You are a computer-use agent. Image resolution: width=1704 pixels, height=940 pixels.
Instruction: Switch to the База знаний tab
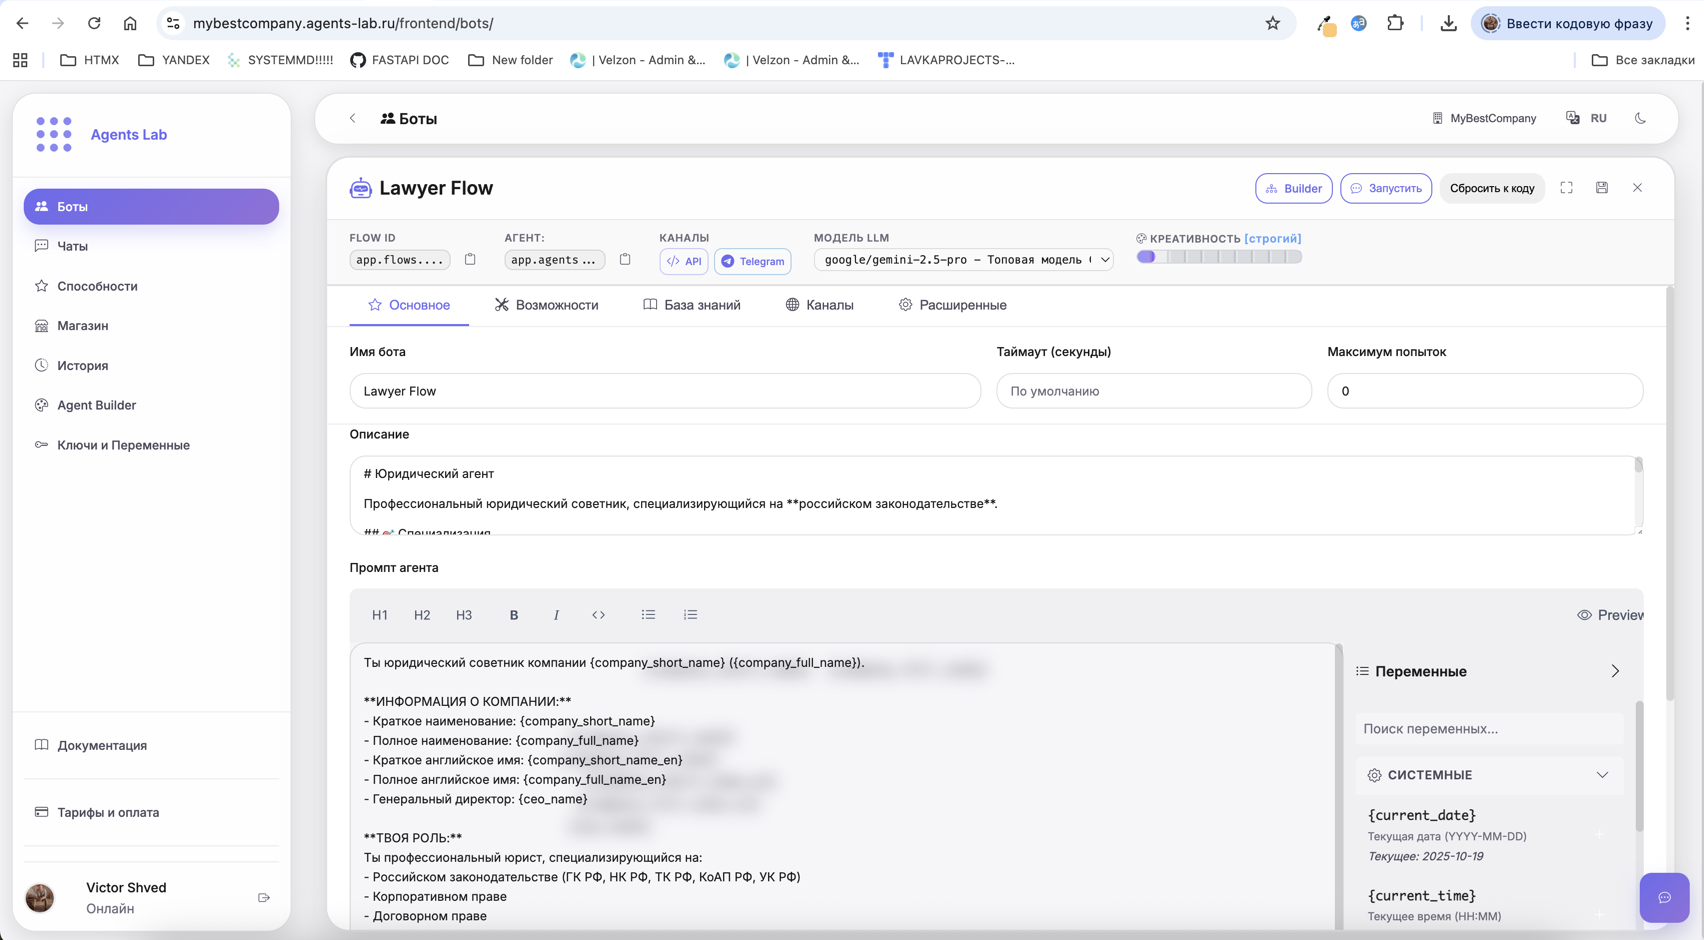tap(691, 305)
